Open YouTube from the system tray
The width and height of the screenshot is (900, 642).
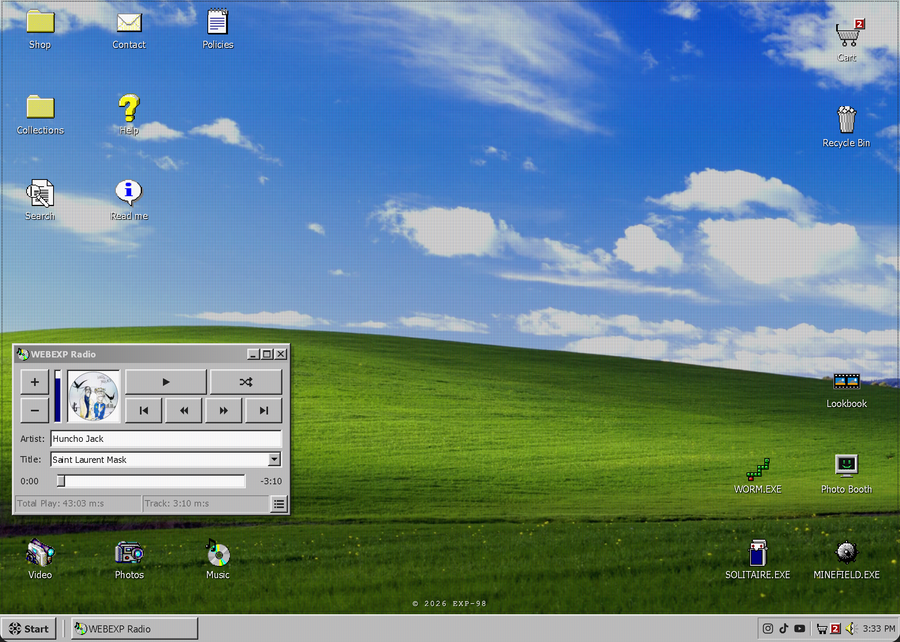[800, 628]
